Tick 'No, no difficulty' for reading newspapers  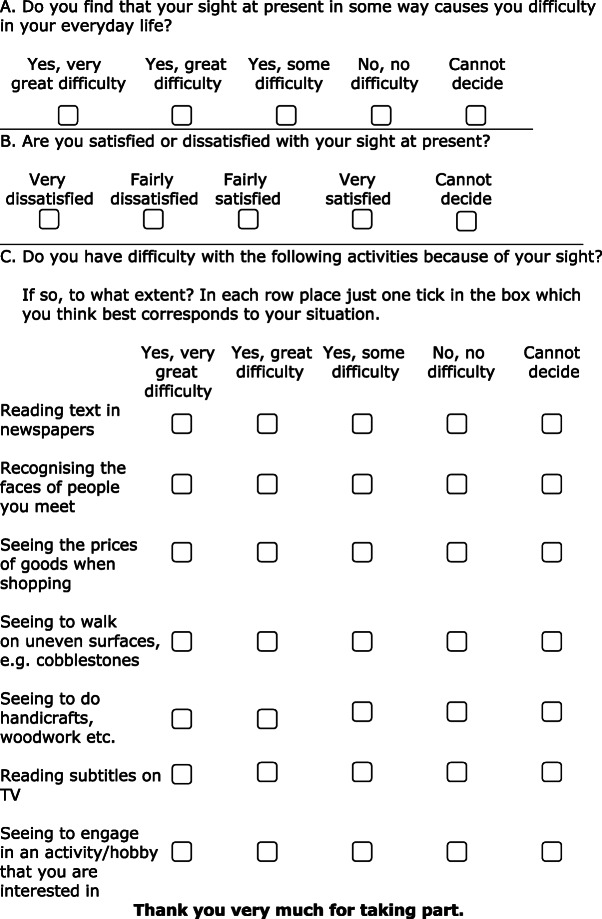457,424
